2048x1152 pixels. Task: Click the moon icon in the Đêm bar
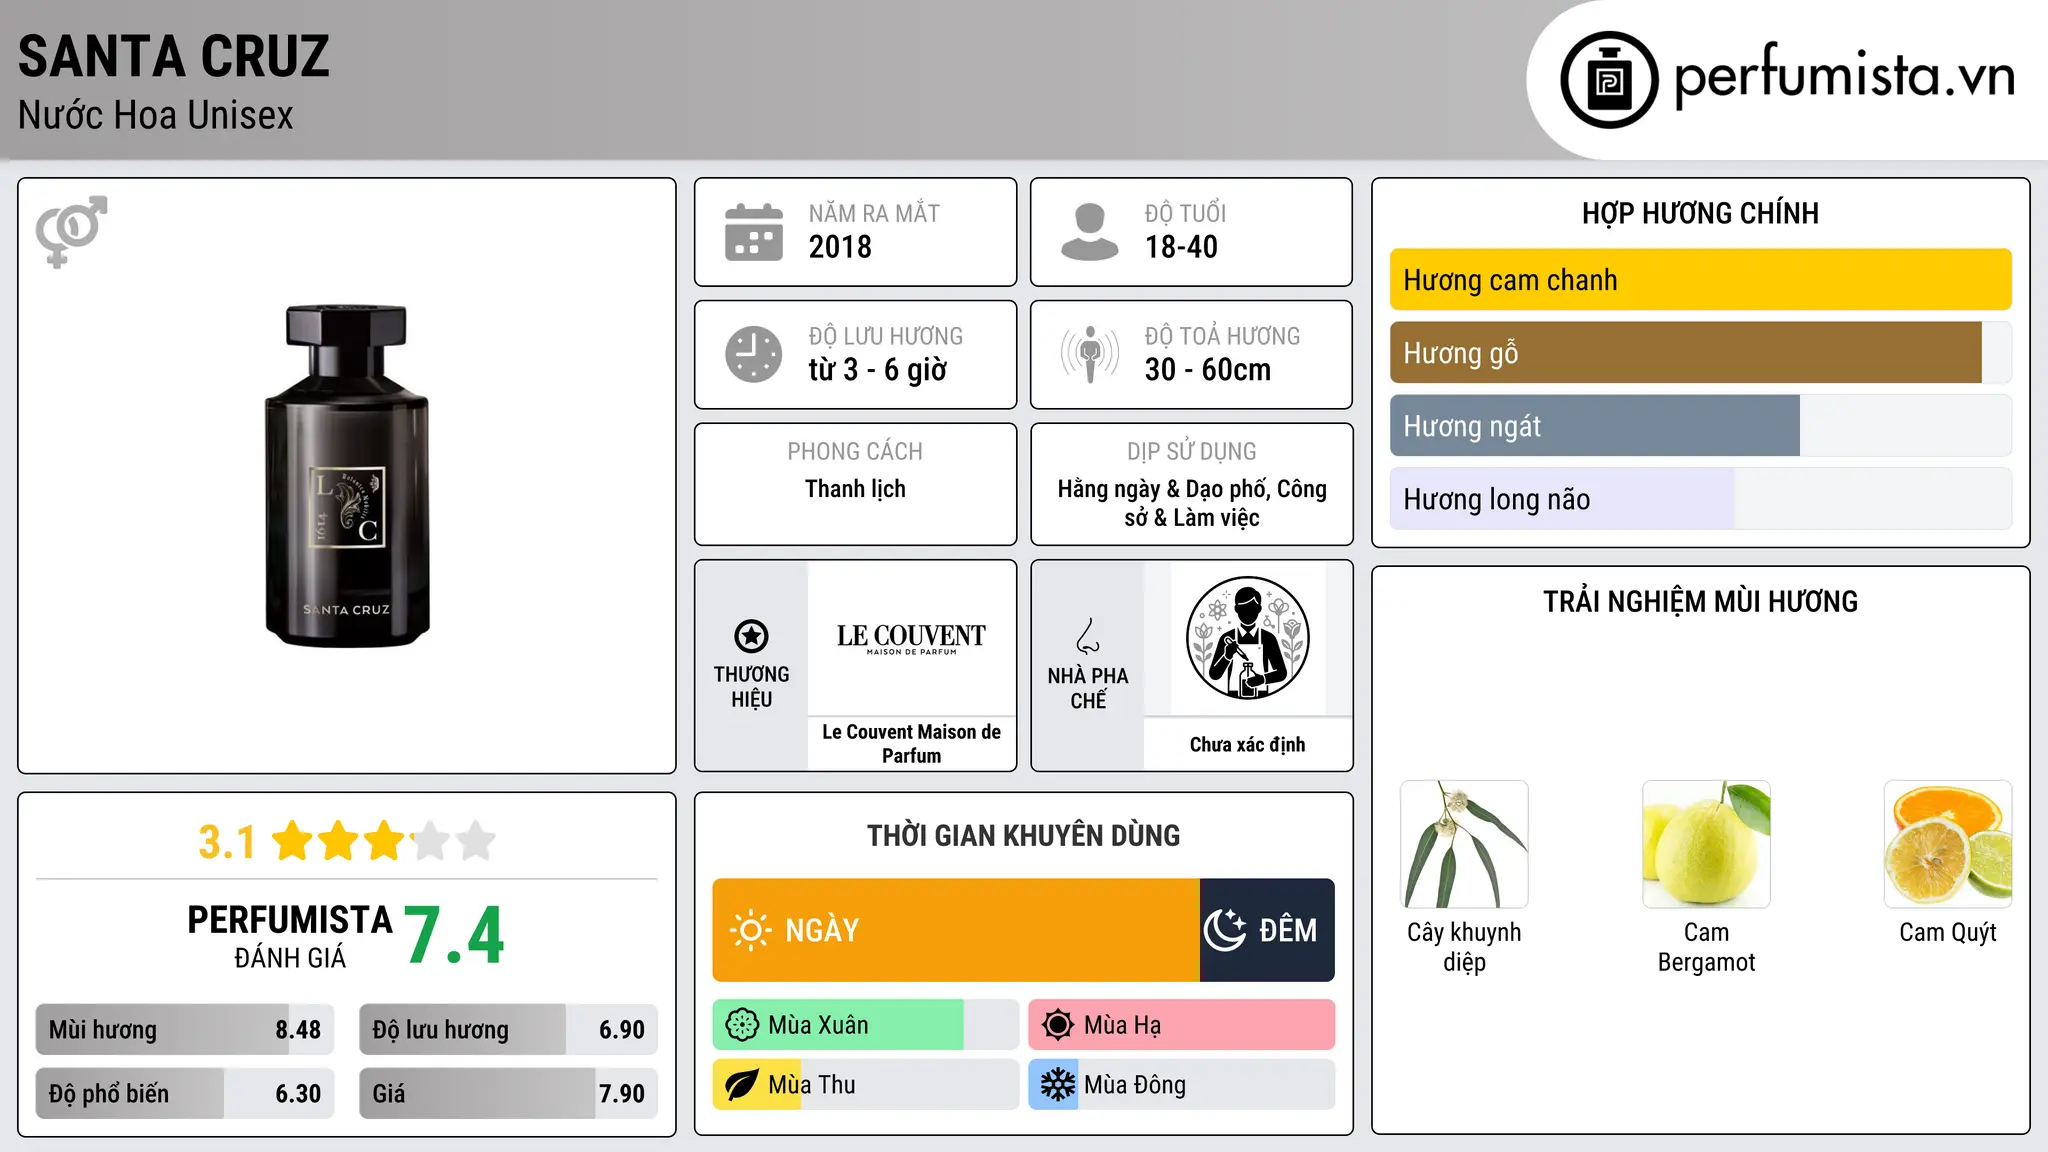1225,930
